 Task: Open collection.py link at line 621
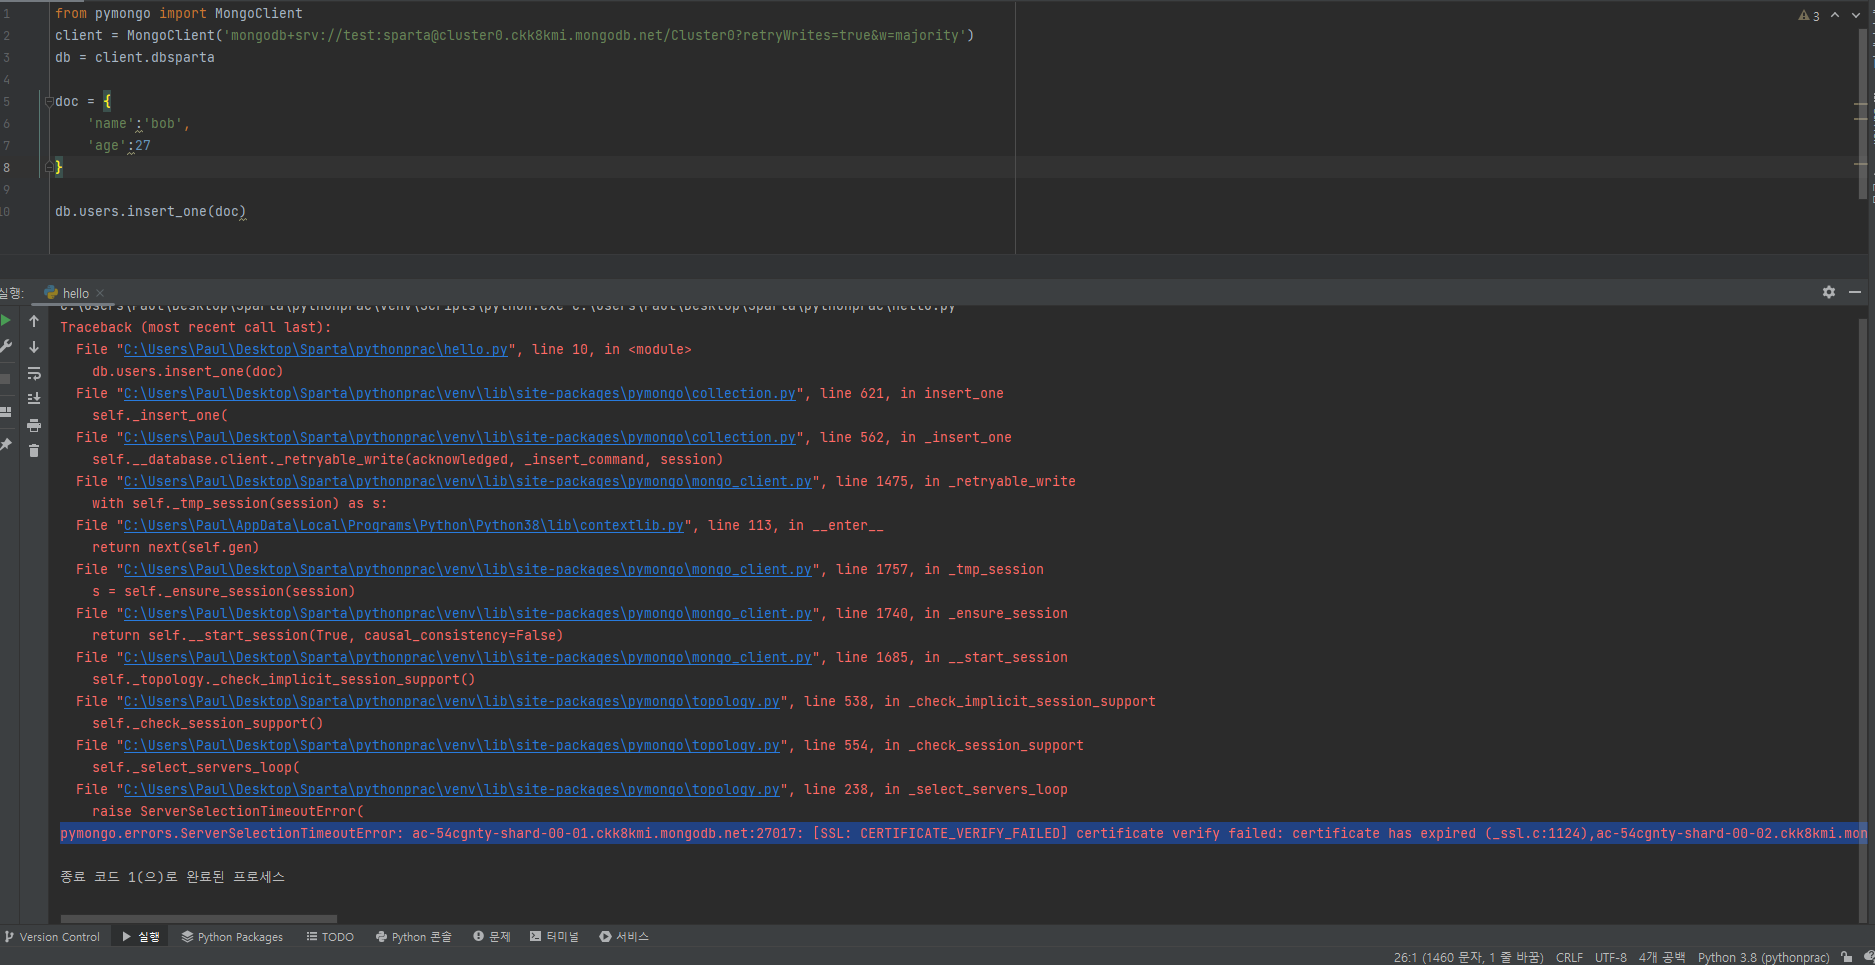pos(459,393)
